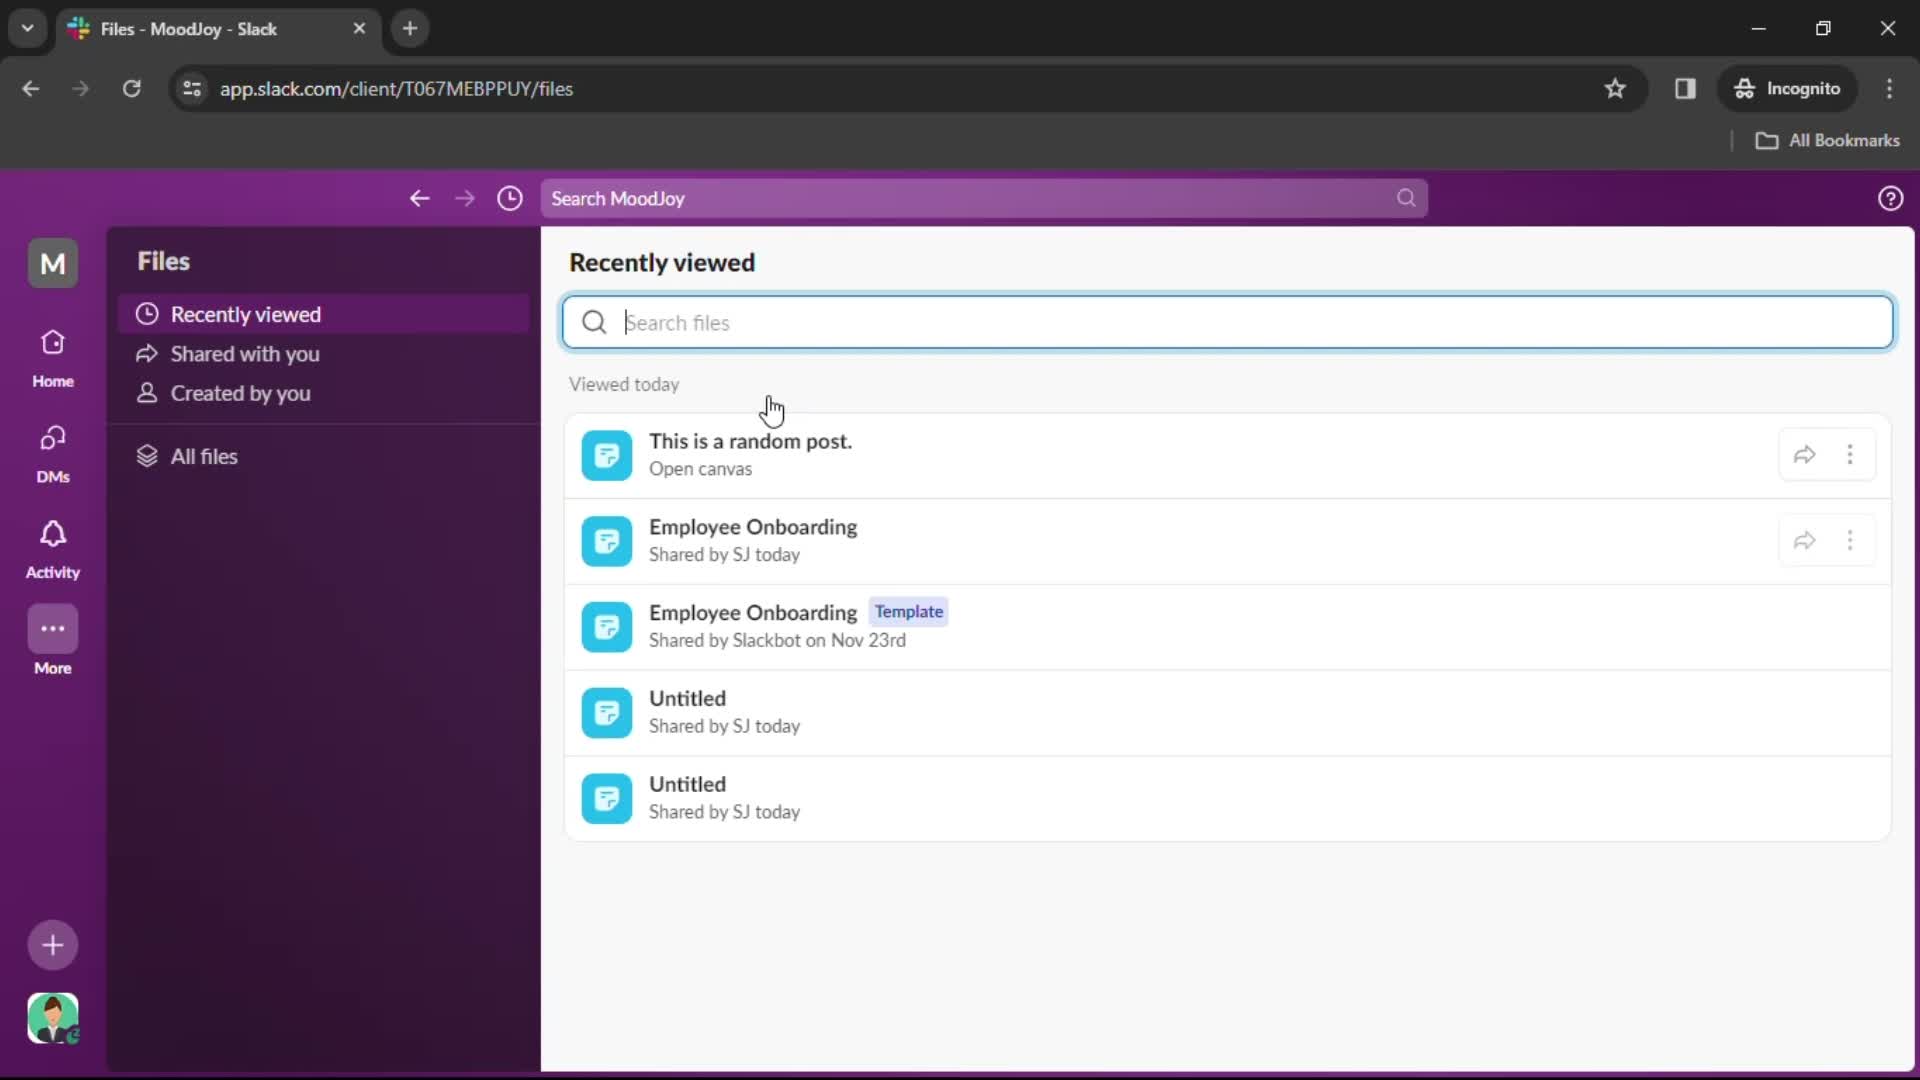Open Shared with you section
Screen dimensions: 1920x1080
point(244,353)
